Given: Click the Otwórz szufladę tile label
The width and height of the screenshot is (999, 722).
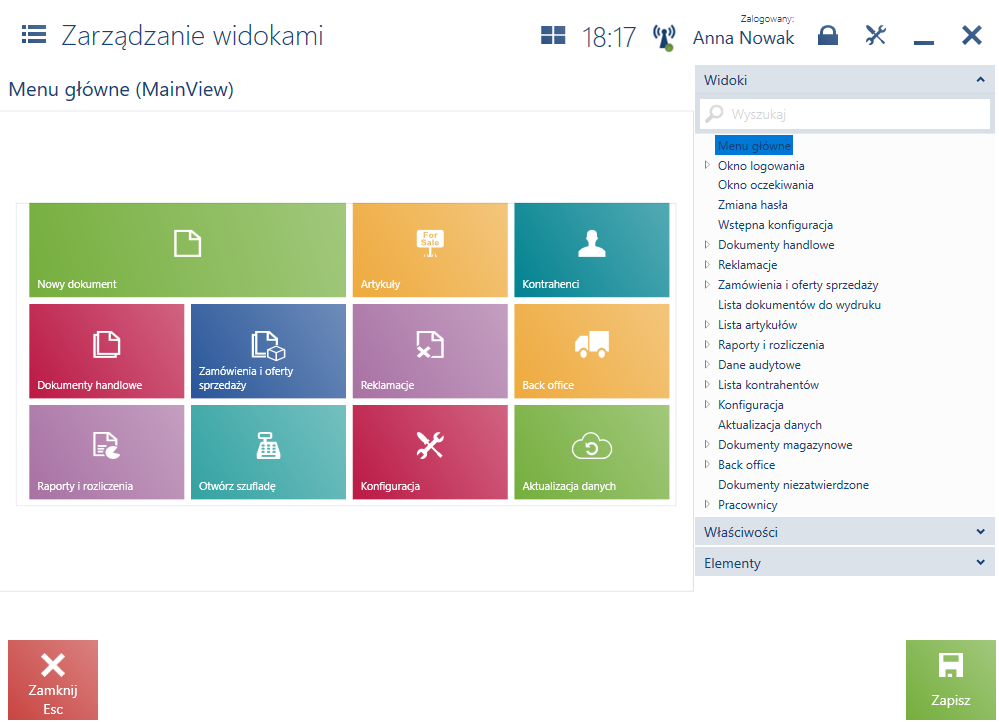Looking at the screenshot, I should [237, 486].
